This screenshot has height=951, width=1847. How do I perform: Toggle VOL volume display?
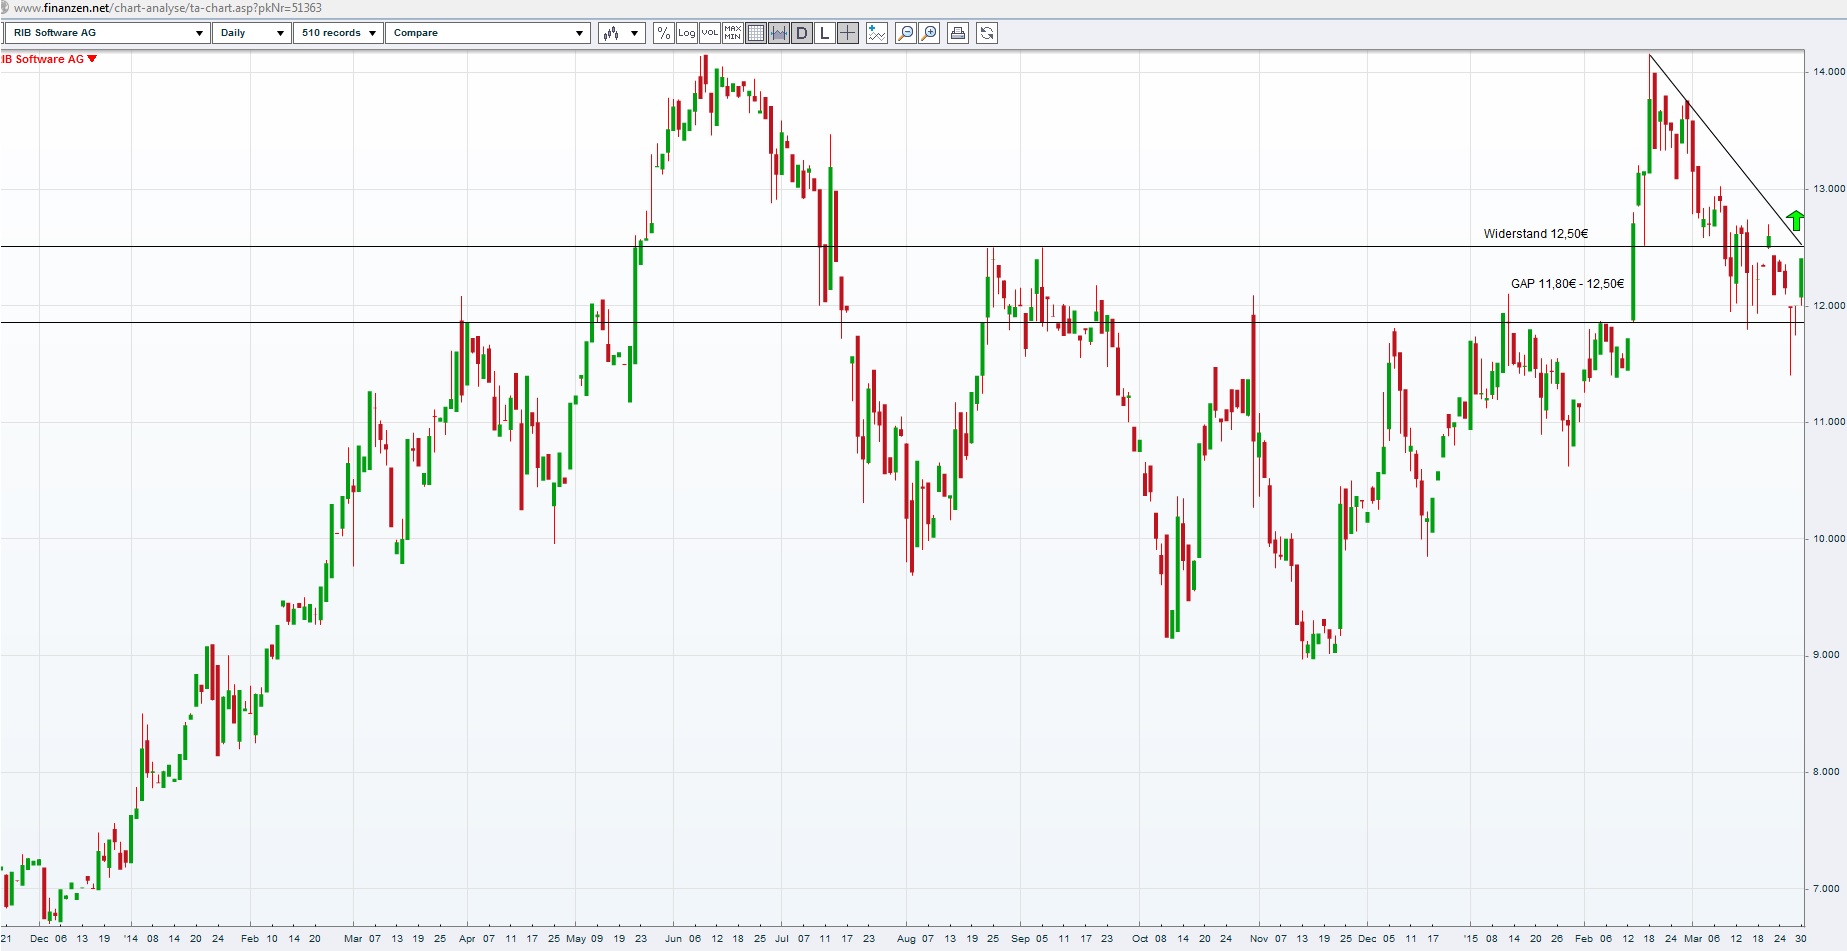click(710, 33)
